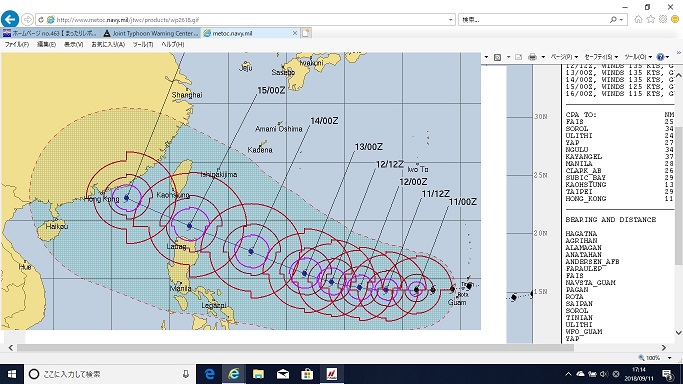
Task: Open the ツール(O) command bar dropdown
Action: [x=638, y=57]
